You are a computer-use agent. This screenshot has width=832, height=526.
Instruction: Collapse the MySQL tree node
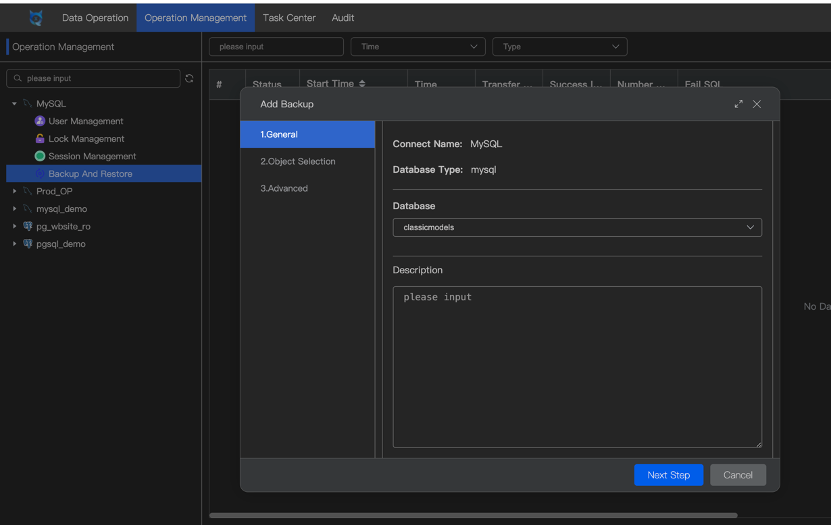click(15, 104)
